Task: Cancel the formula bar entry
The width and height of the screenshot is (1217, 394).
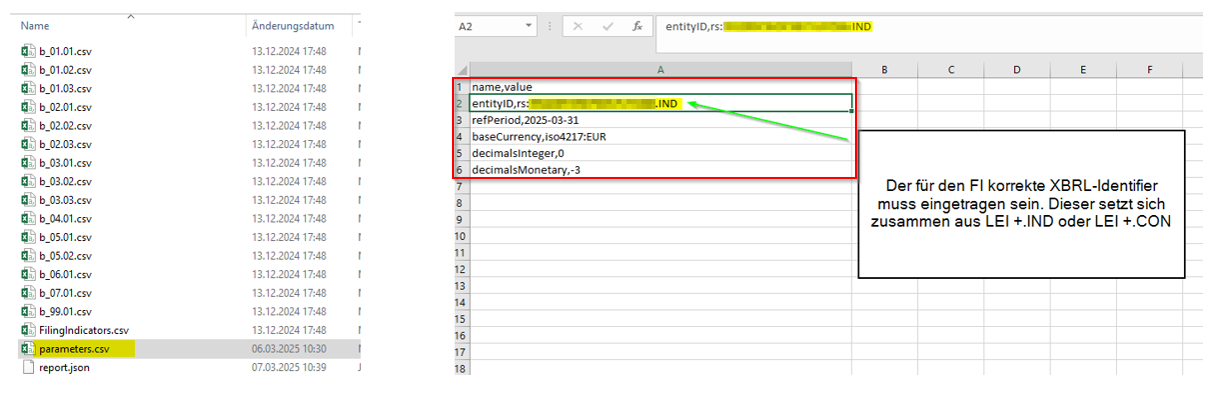Action: 578,27
